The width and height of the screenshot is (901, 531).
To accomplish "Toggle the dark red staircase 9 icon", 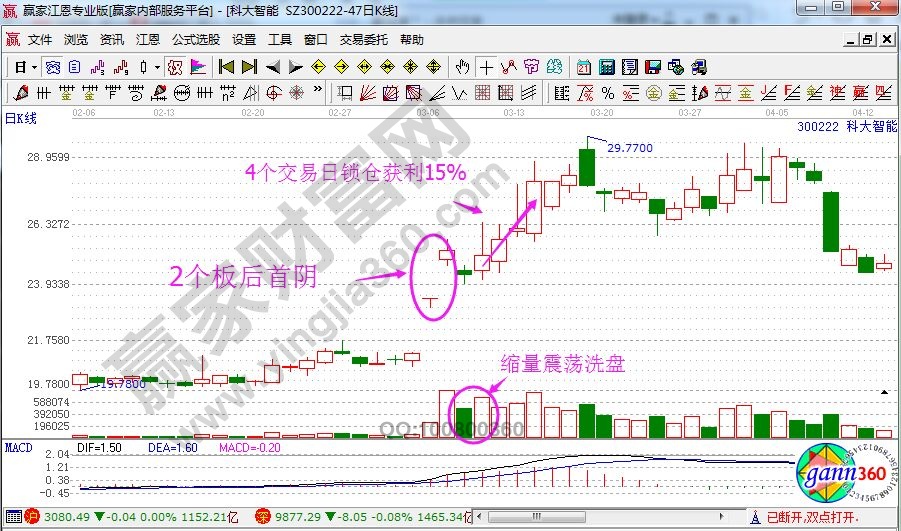I will (121, 67).
